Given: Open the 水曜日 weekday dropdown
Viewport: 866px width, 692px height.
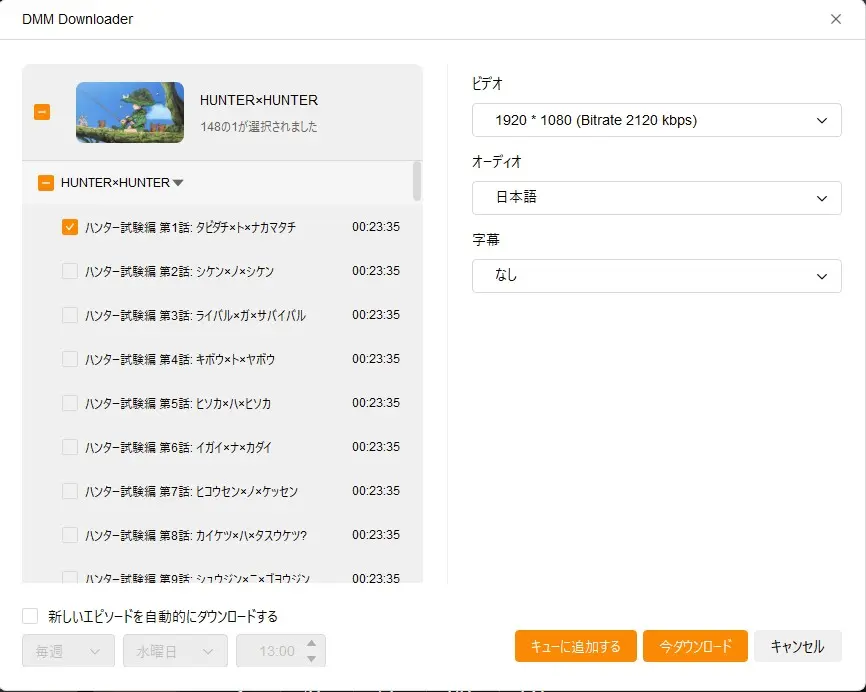Looking at the screenshot, I should (175, 651).
